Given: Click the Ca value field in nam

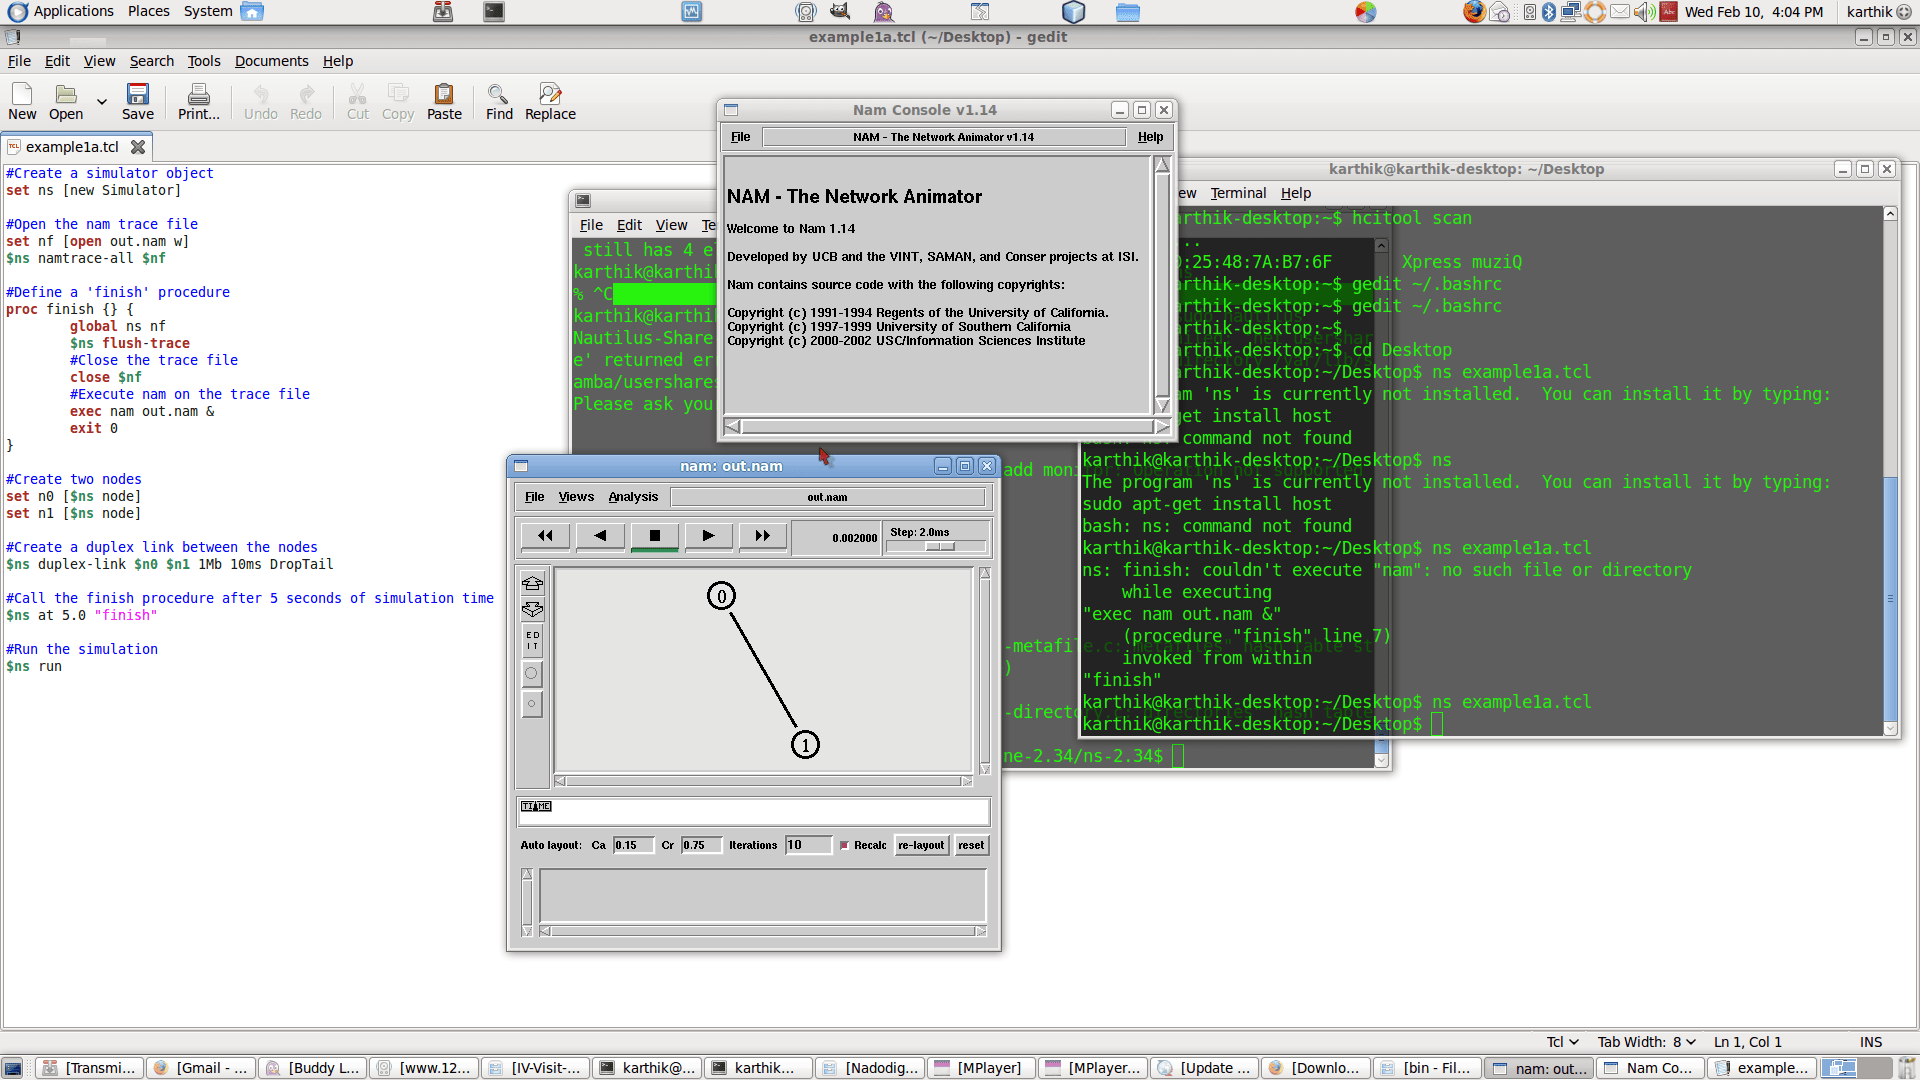Looking at the screenshot, I should click(x=633, y=846).
